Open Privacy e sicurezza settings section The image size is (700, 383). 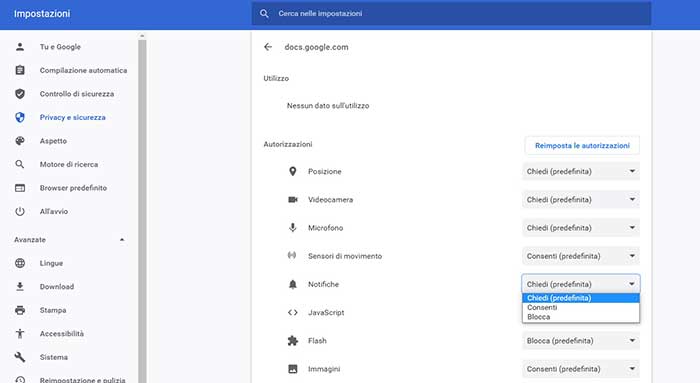point(73,117)
